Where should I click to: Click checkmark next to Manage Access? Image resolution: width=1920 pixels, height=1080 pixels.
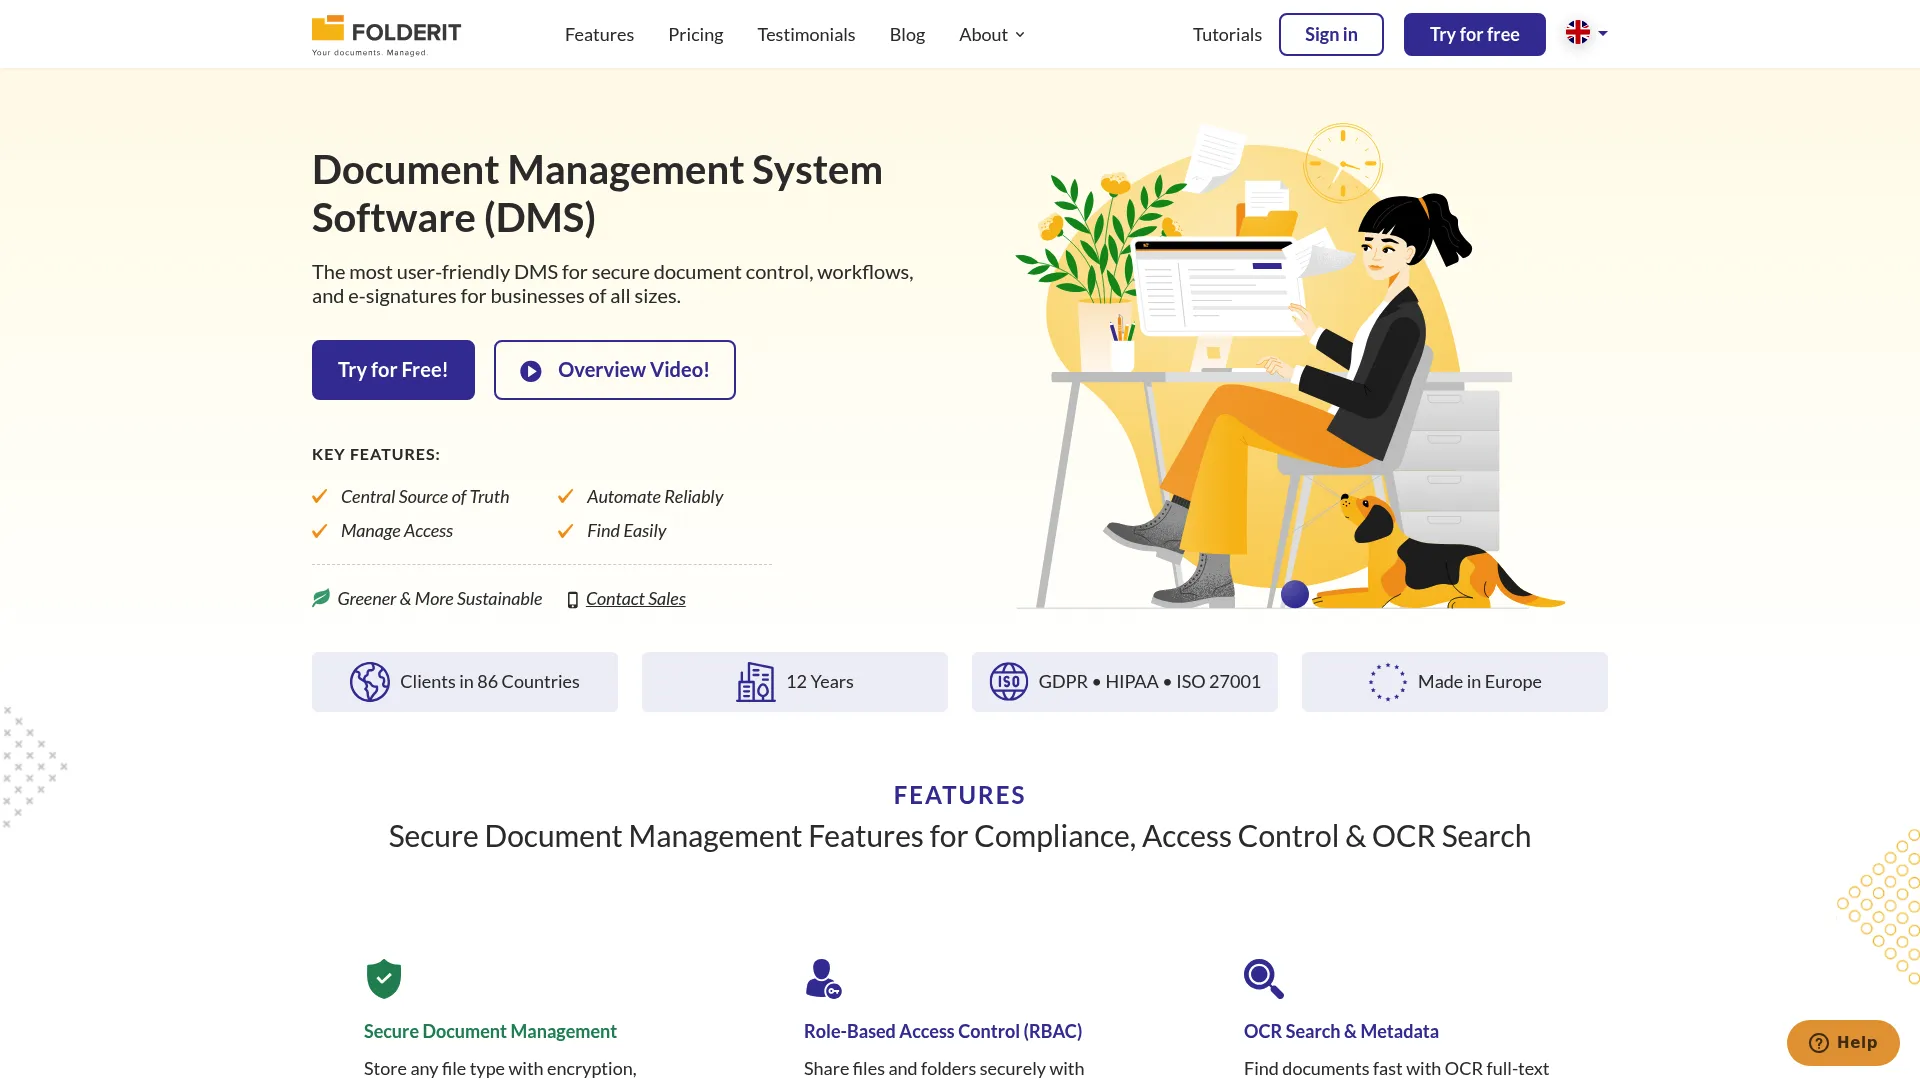click(x=320, y=531)
